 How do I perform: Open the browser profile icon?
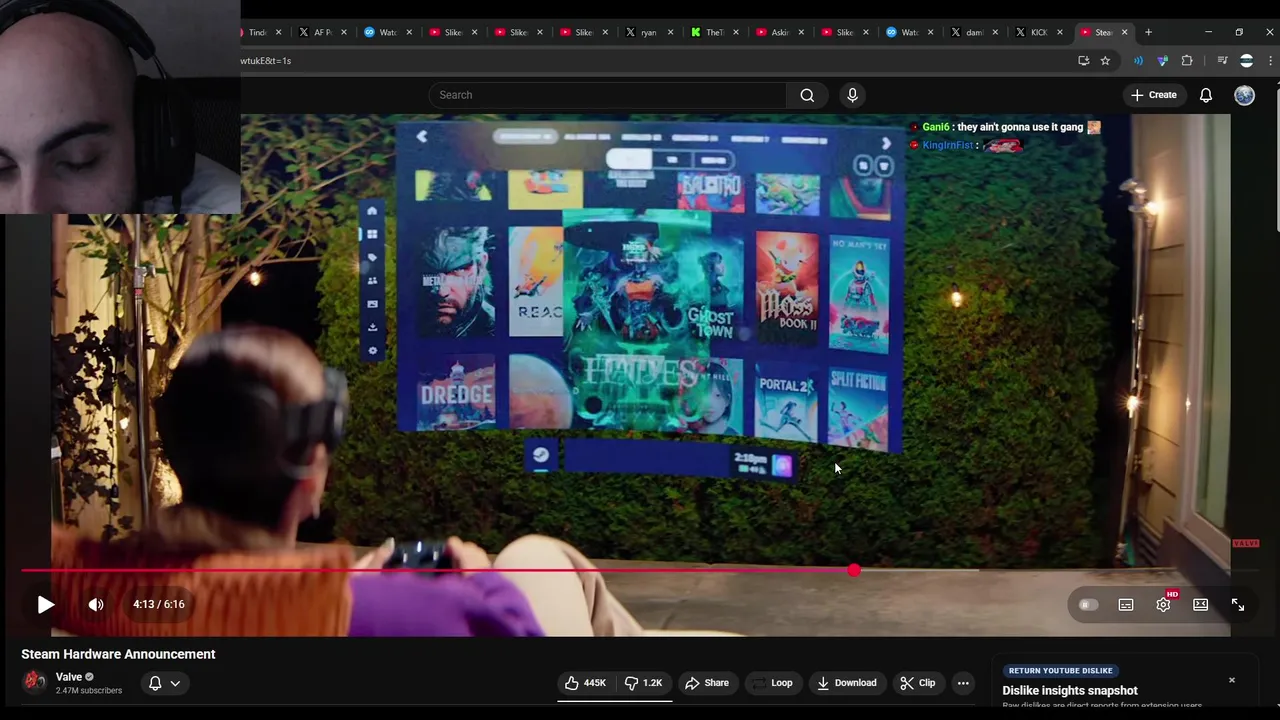tap(1246, 61)
